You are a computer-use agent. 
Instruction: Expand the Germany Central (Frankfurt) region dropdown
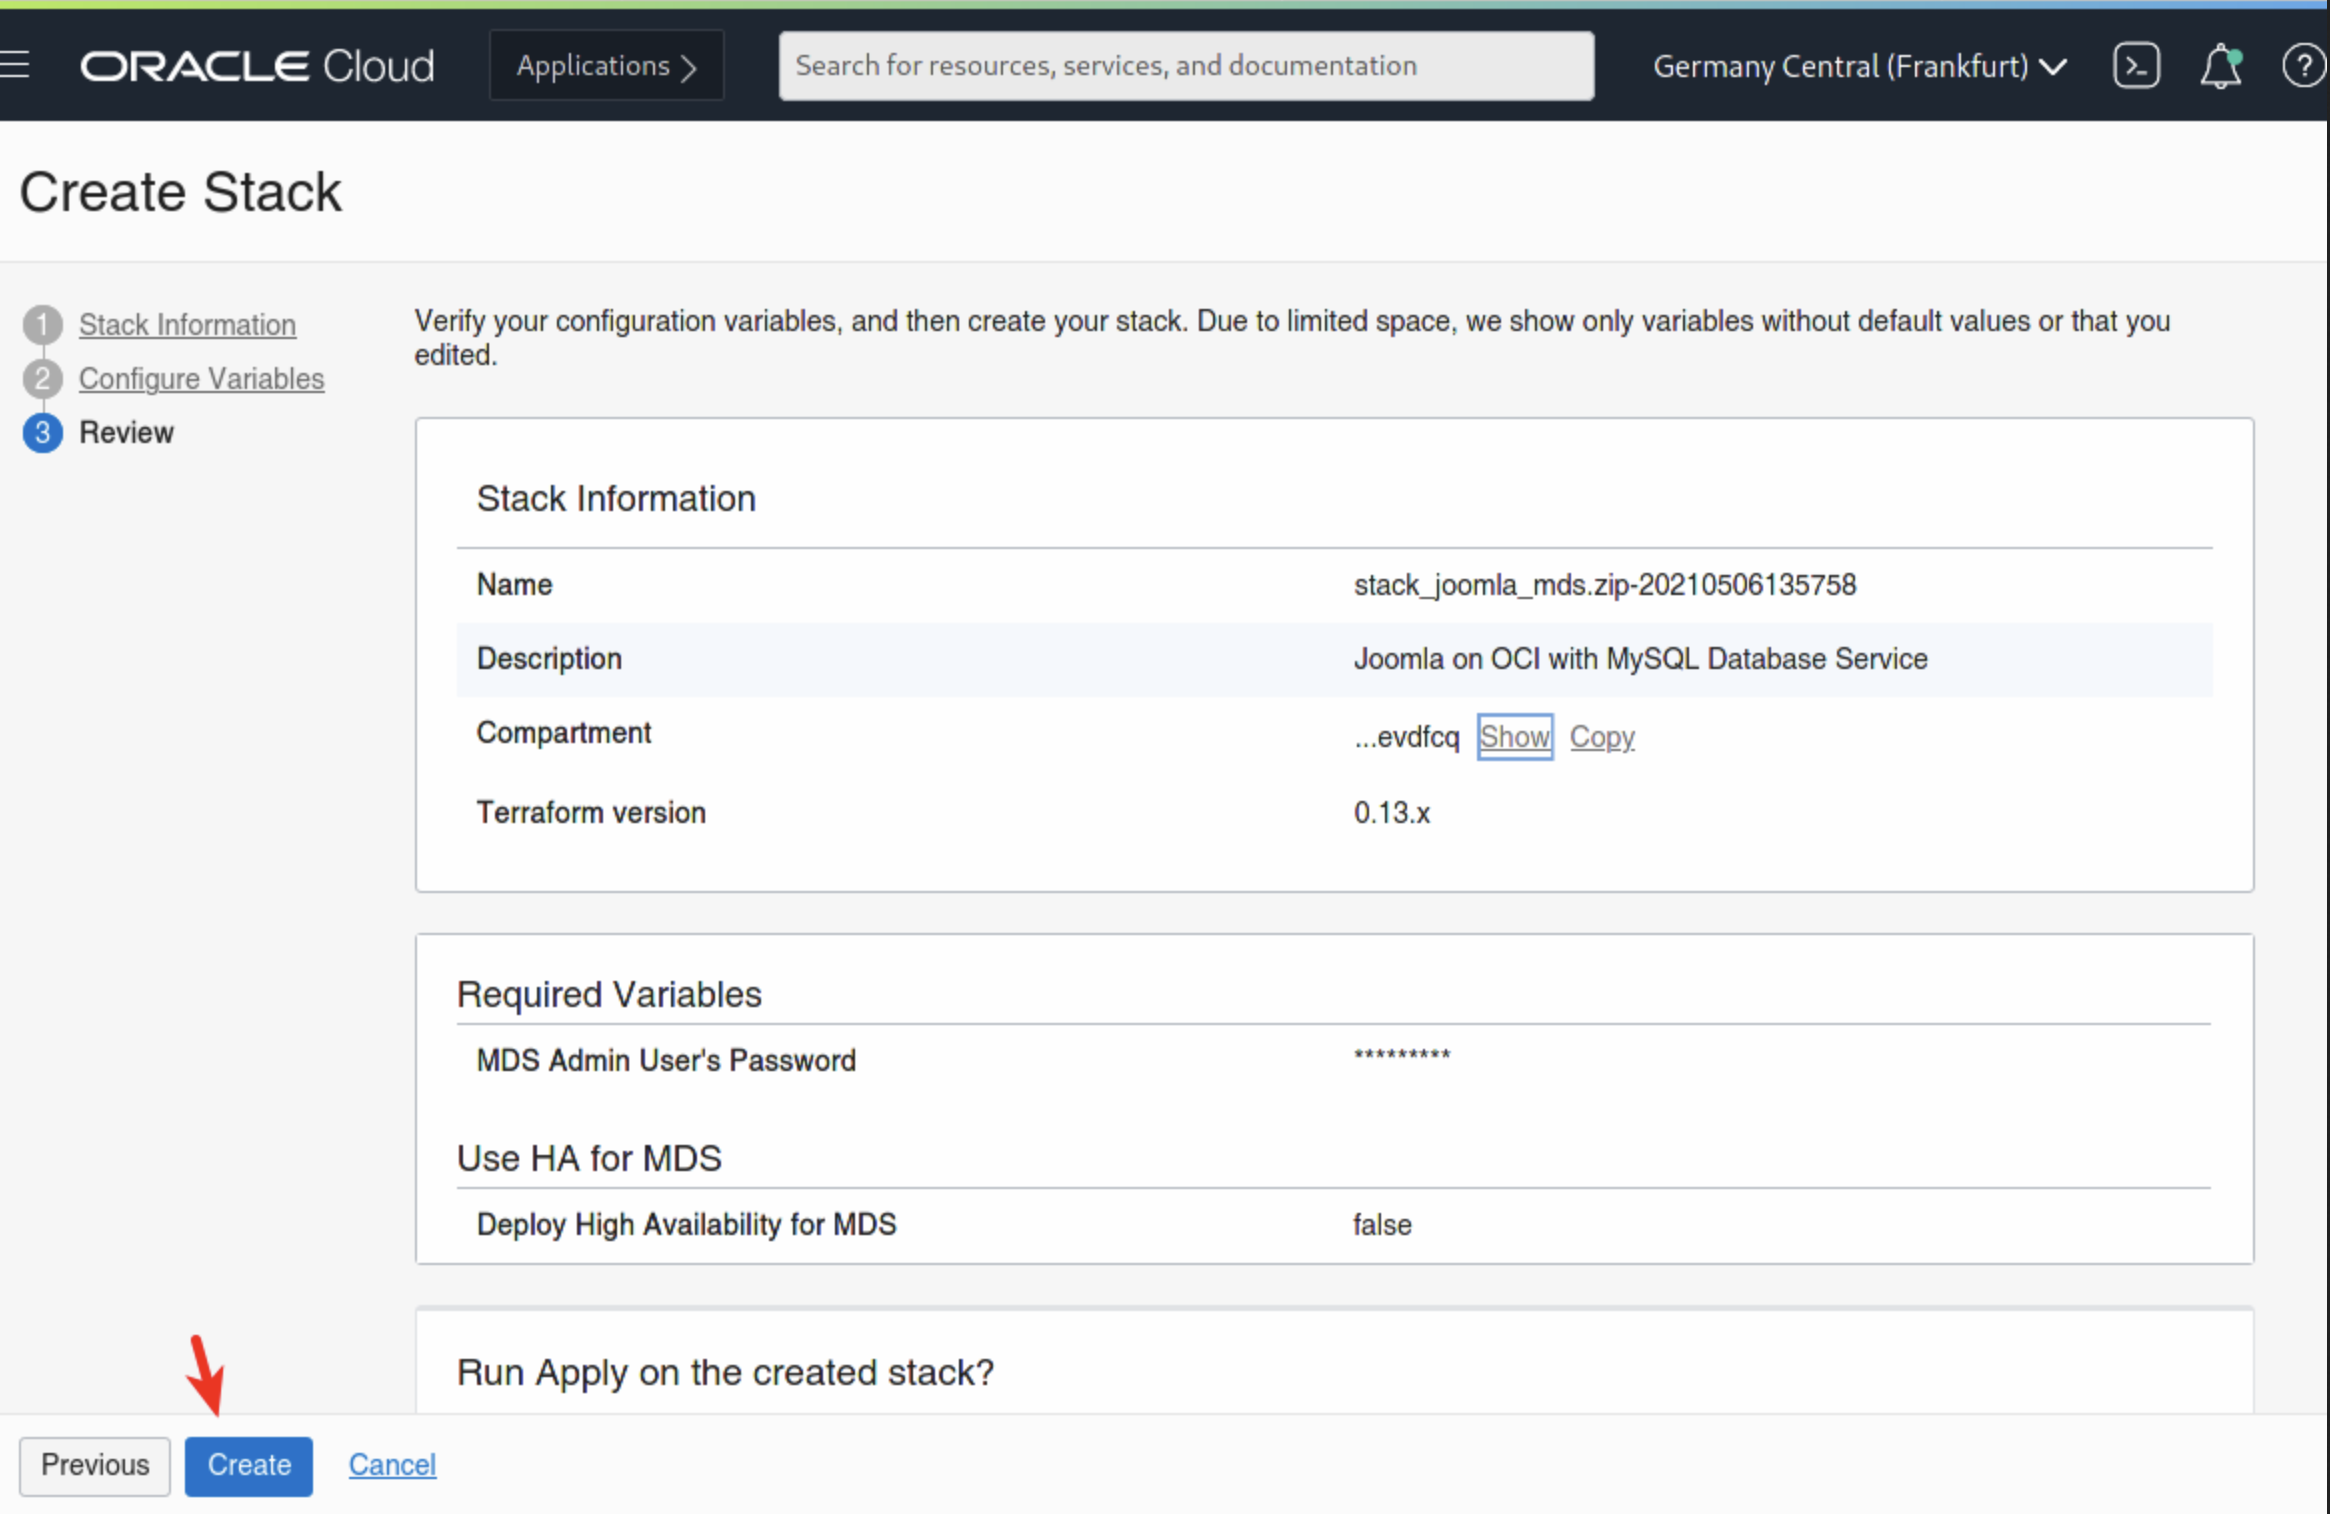coord(1860,66)
